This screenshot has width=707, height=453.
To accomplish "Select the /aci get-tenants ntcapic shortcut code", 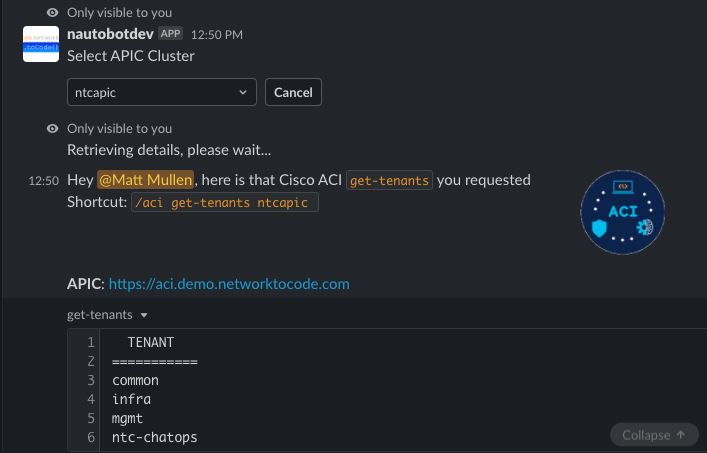I will click(x=225, y=202).
